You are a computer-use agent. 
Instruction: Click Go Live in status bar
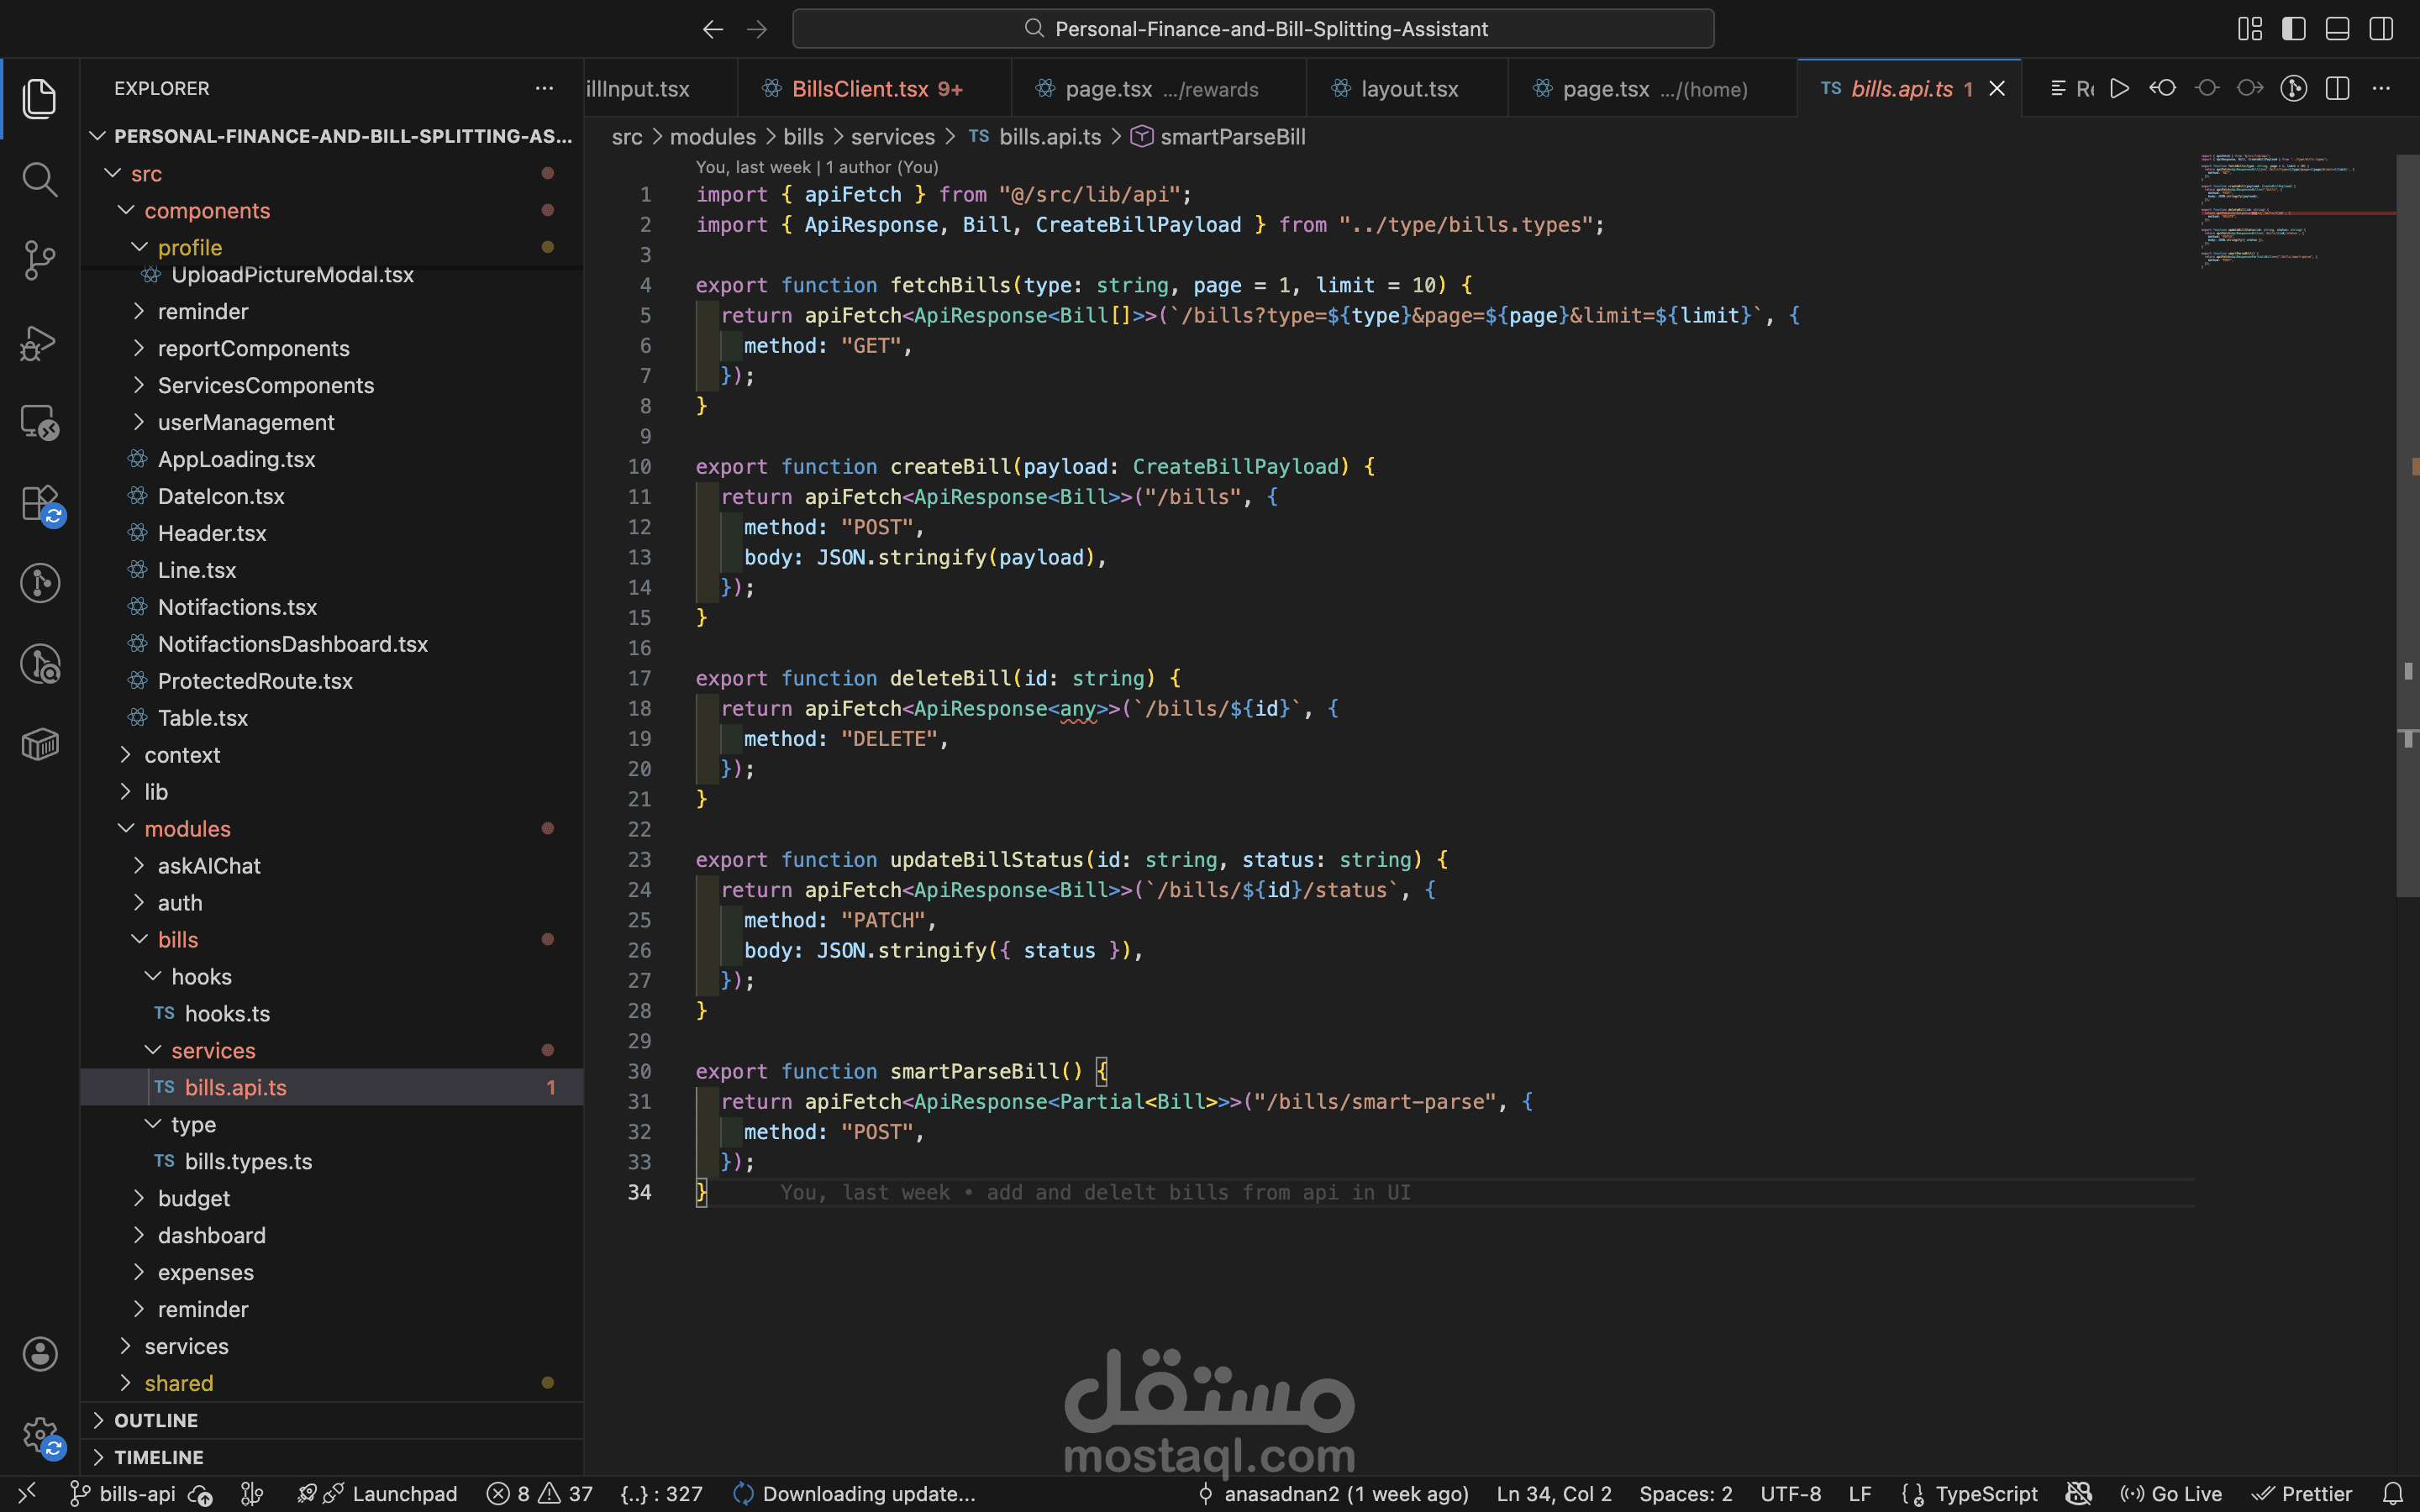(2172, 1494)
